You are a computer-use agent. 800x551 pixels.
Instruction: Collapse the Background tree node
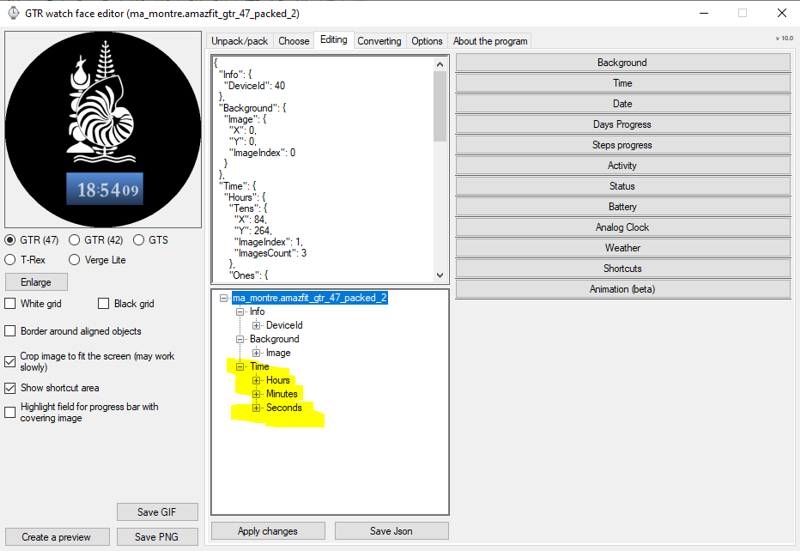click(240, 339)
